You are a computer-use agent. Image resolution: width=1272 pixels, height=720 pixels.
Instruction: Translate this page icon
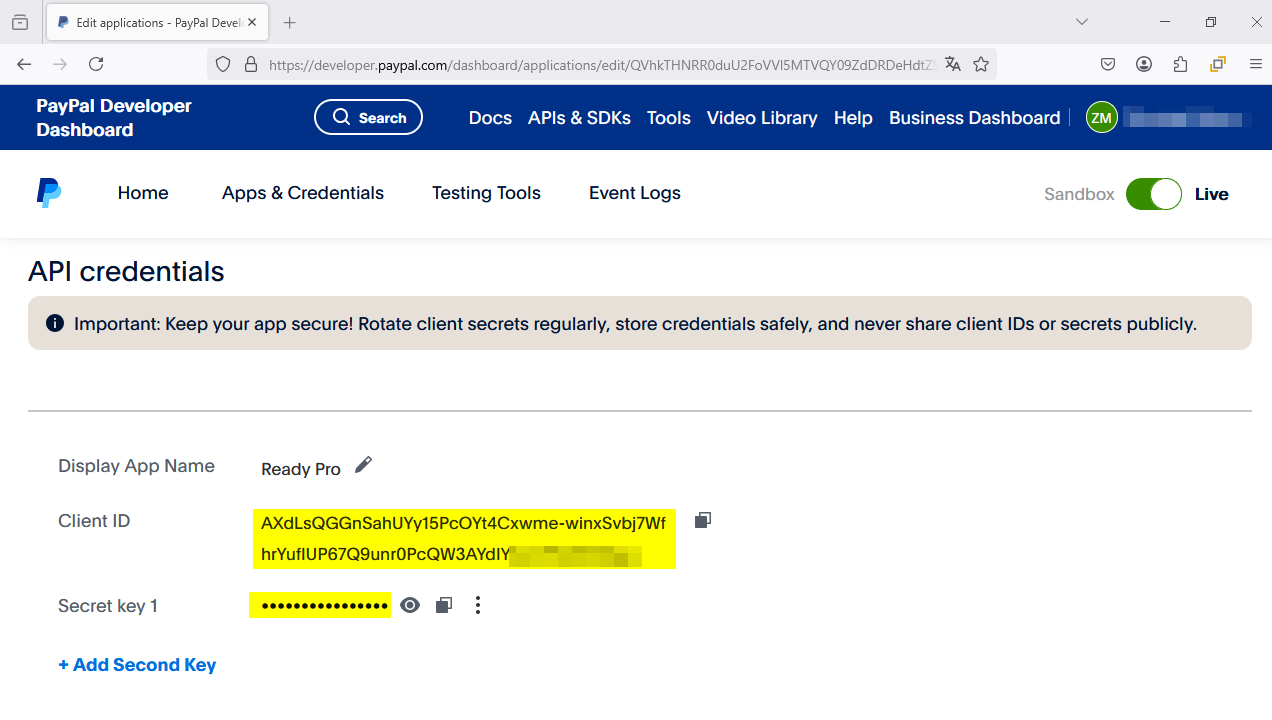pos(953,64)
